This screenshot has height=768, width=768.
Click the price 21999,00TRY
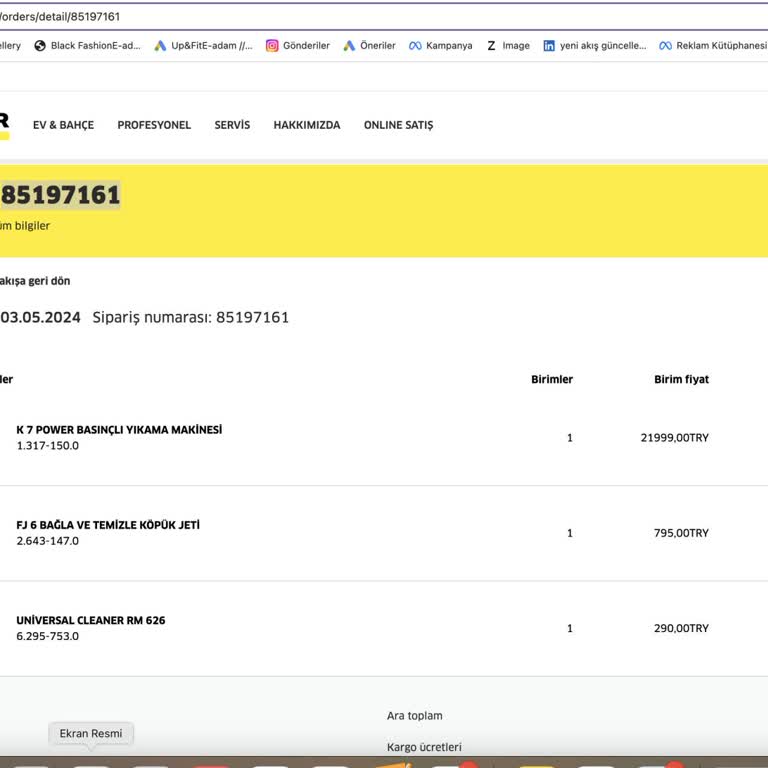tap(674, 437)
